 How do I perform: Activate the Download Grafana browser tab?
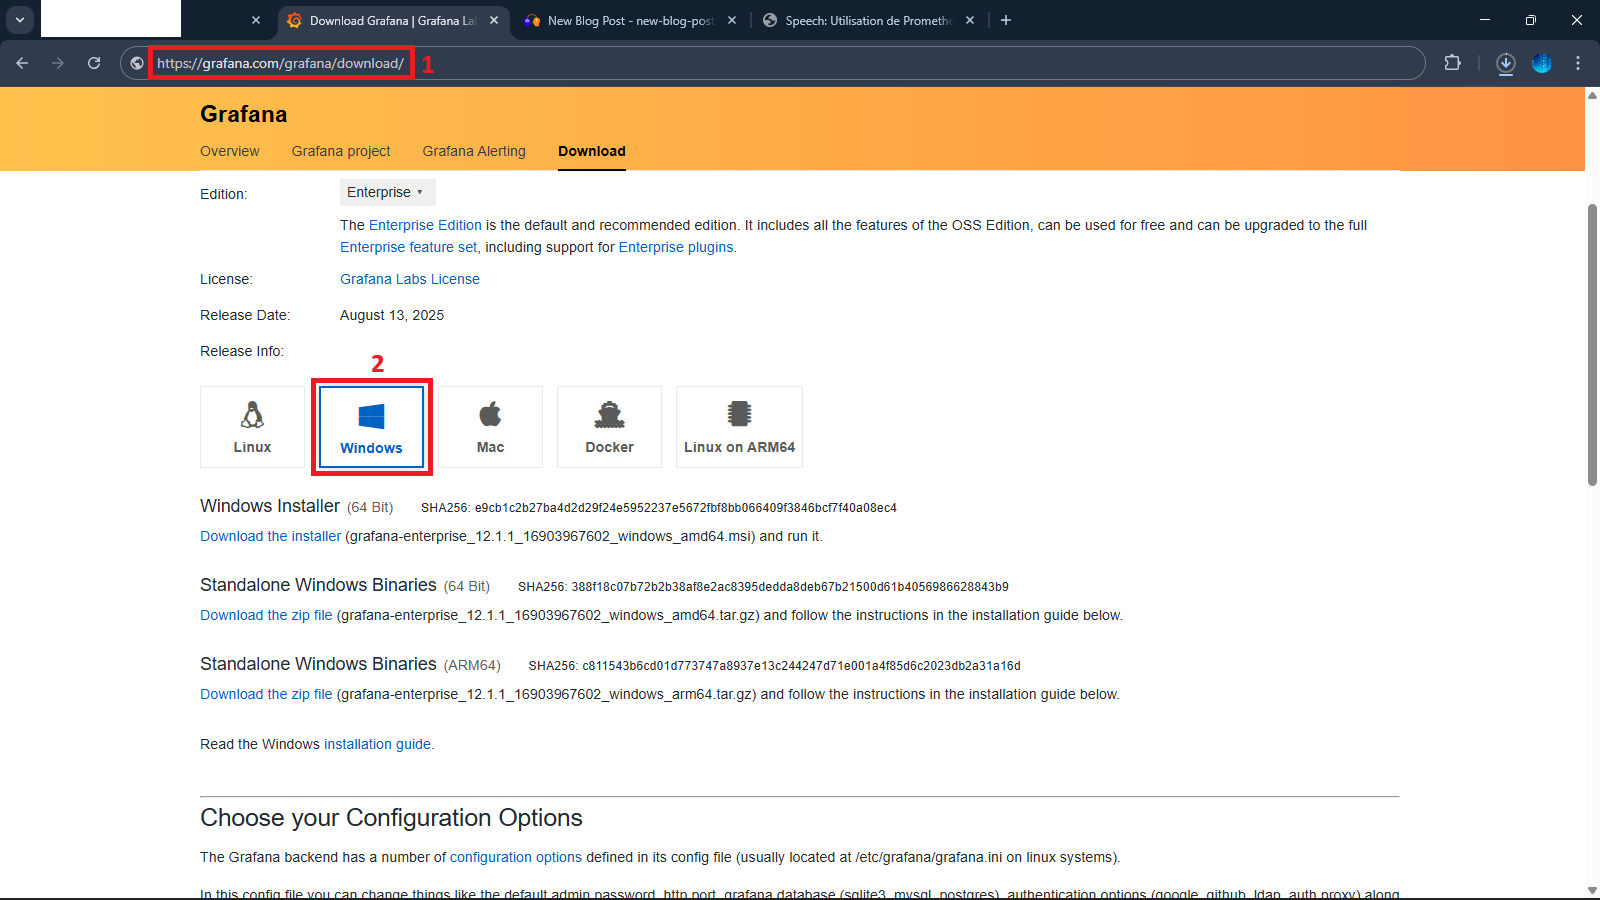point(392,20)
